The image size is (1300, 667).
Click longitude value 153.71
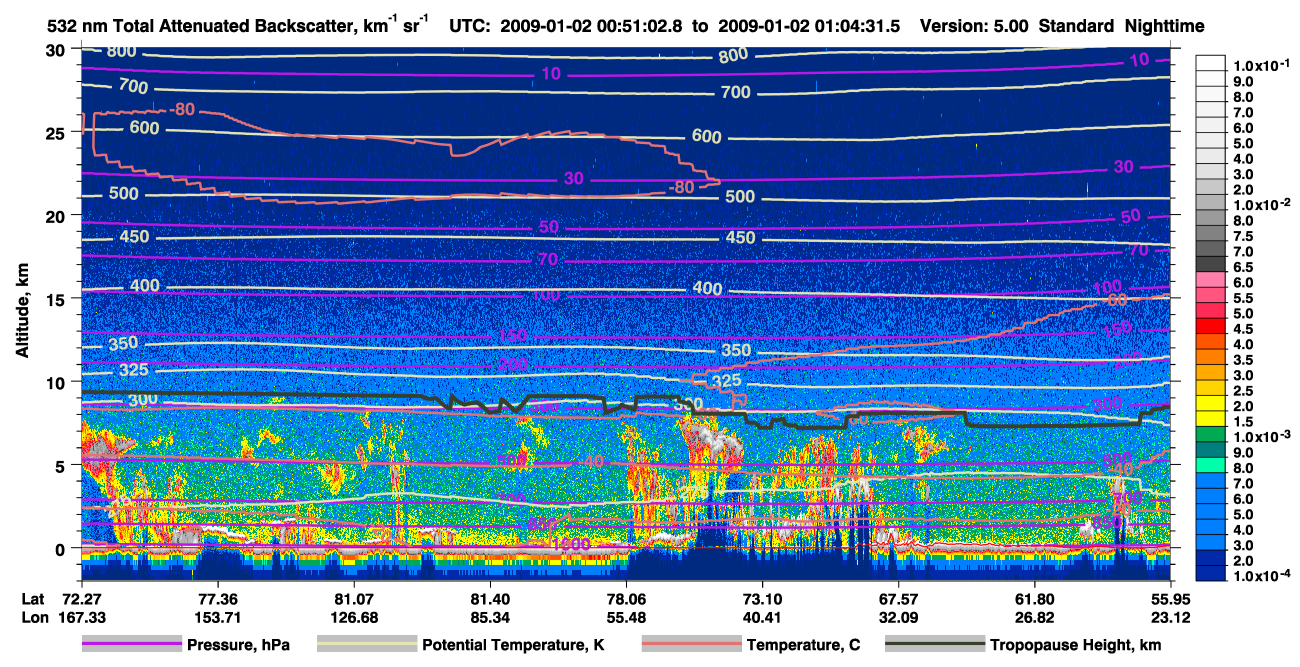(216, 616)
